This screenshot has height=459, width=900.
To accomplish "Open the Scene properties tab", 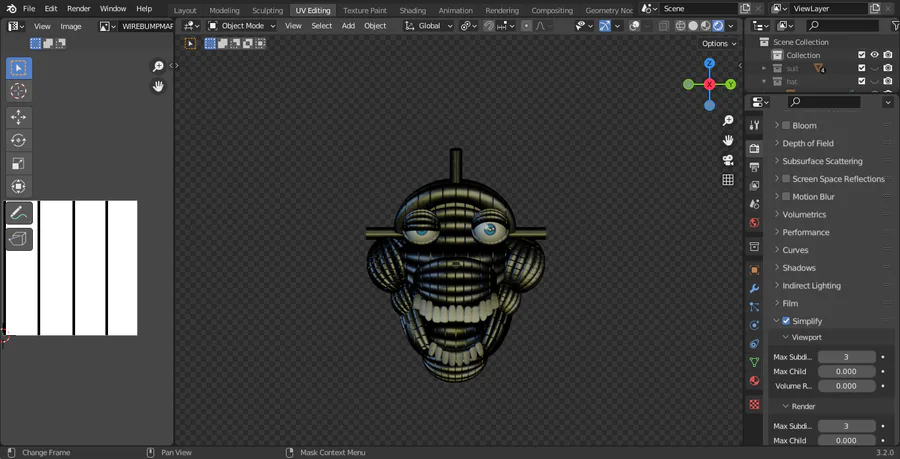I will pyautogui.click(x=754, y=204).
